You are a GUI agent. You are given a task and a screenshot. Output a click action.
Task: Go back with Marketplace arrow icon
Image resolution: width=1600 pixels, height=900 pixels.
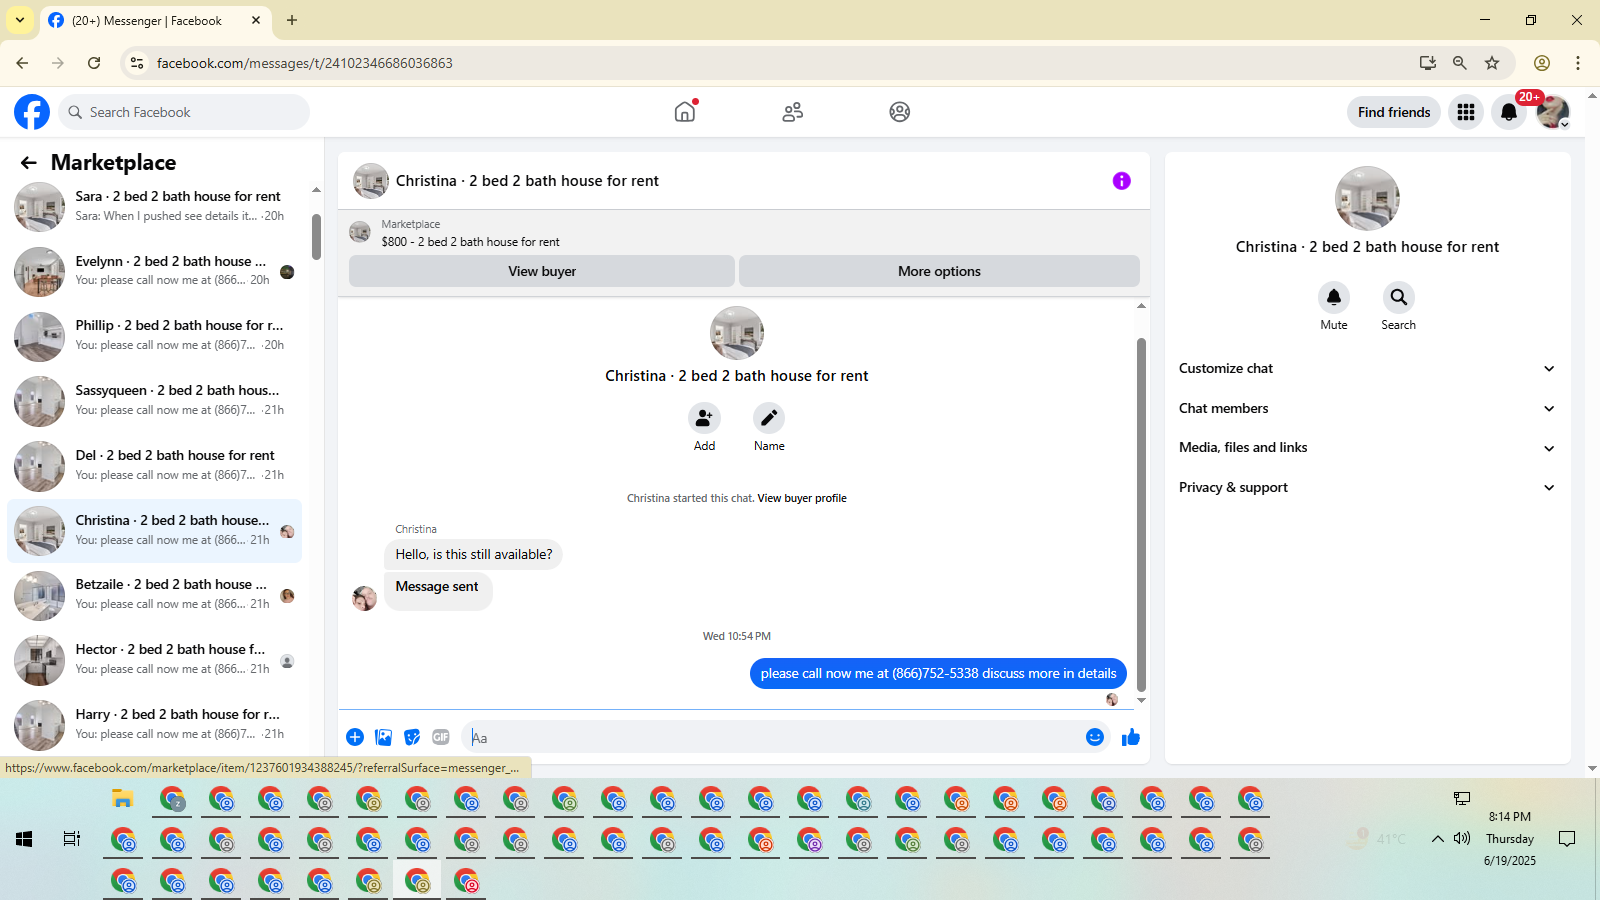pos(29,162)
